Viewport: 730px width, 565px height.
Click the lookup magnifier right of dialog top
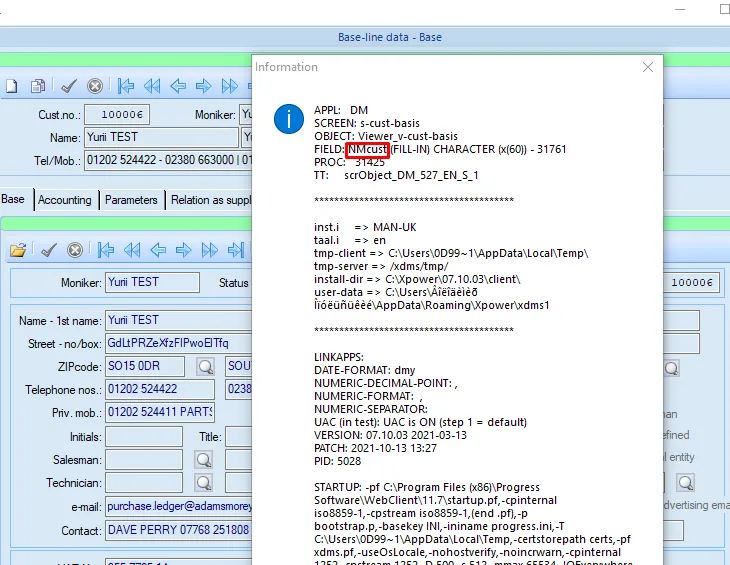[x=671, y=368]
